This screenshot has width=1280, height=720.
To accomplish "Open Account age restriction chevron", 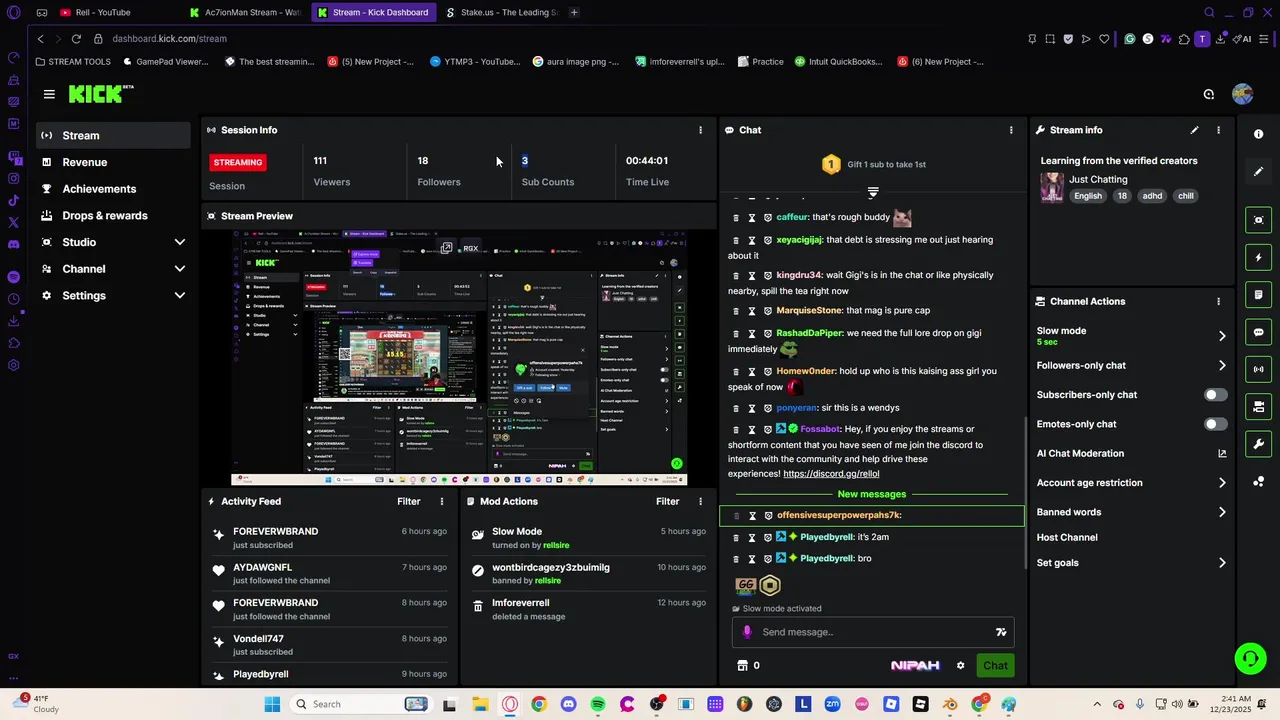I will pyautogui.click(x=1222, y=483).
